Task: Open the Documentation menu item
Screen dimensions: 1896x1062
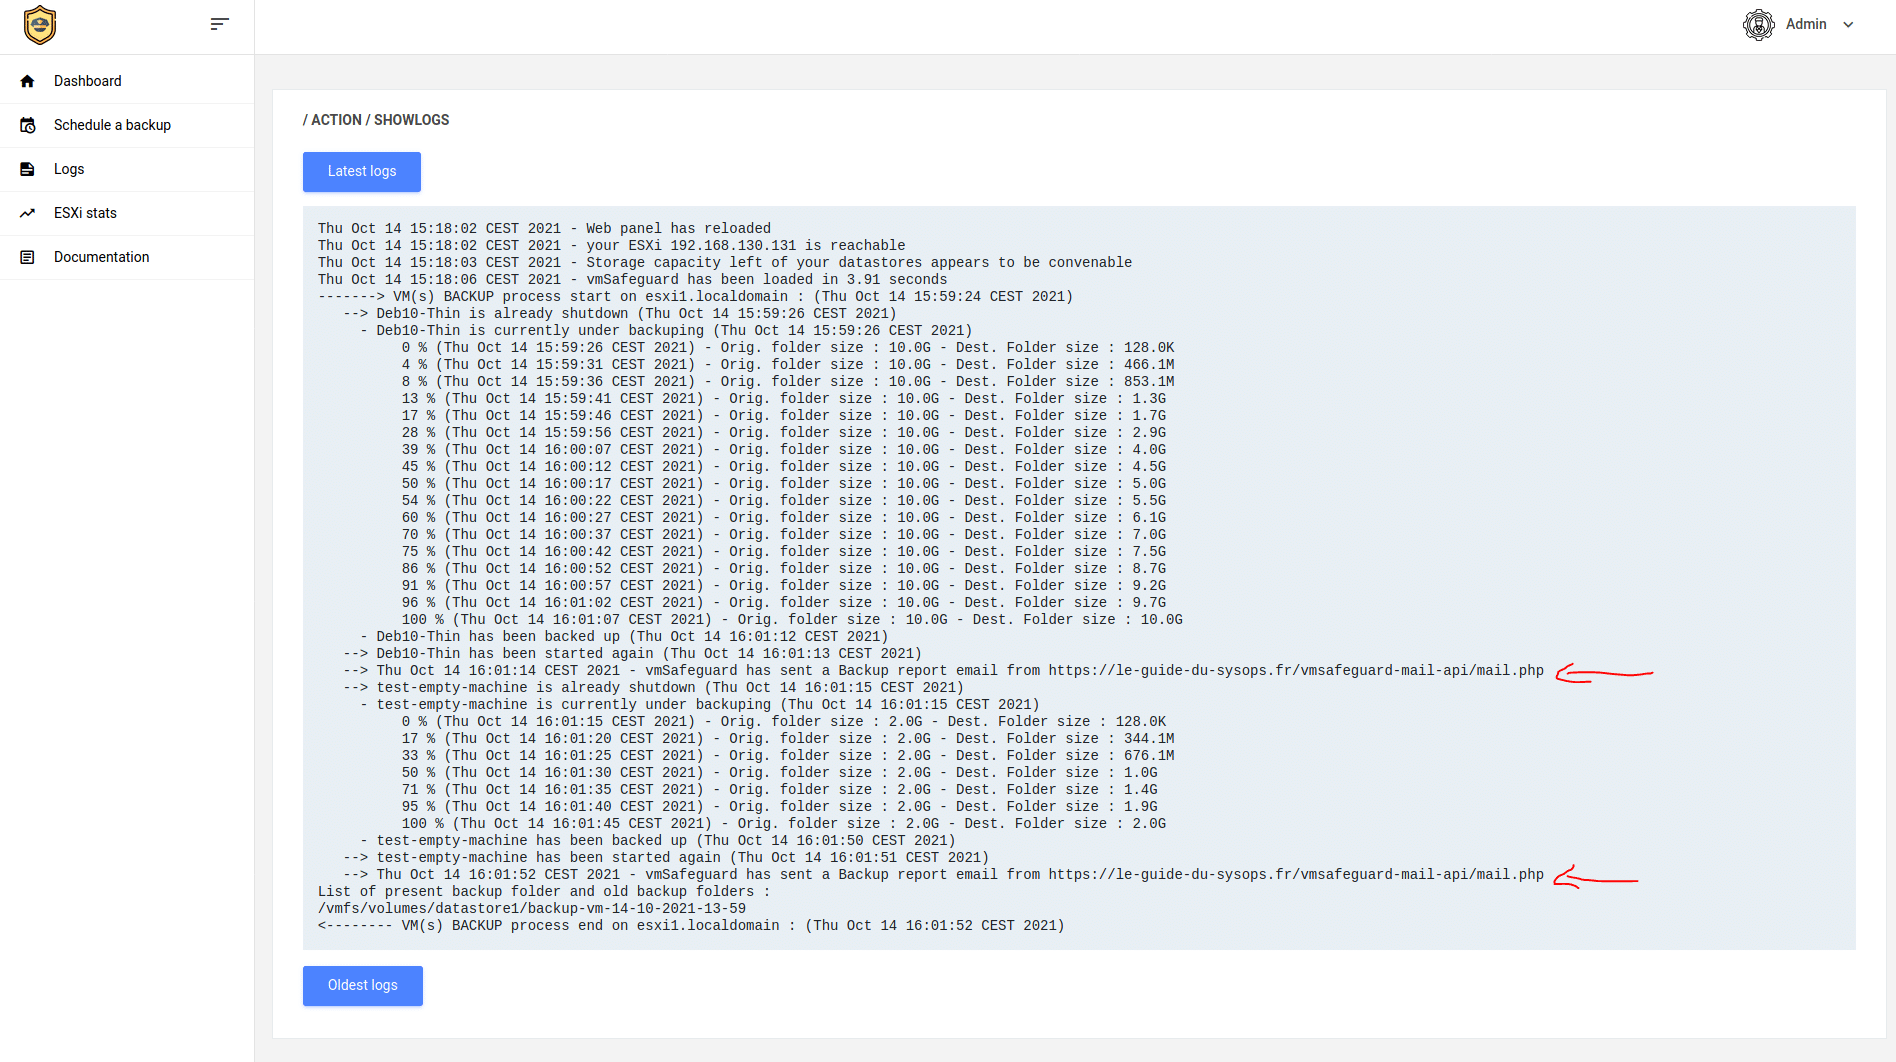Action: click(x=101, y=257)
